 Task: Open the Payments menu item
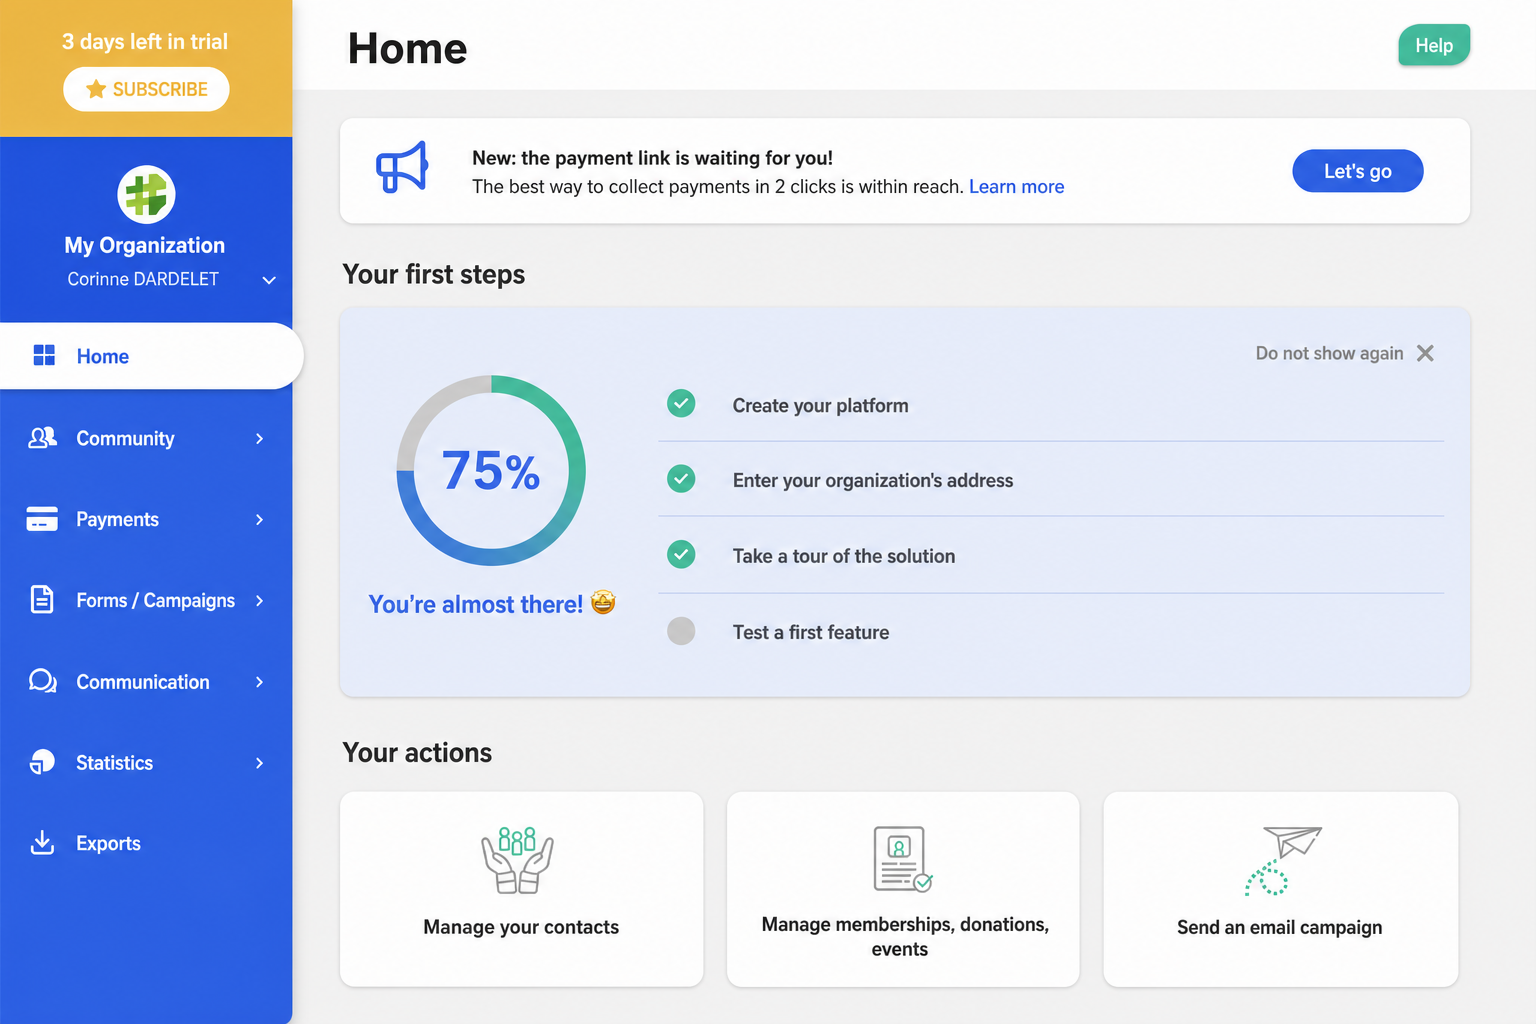click(x=146, y=519)
